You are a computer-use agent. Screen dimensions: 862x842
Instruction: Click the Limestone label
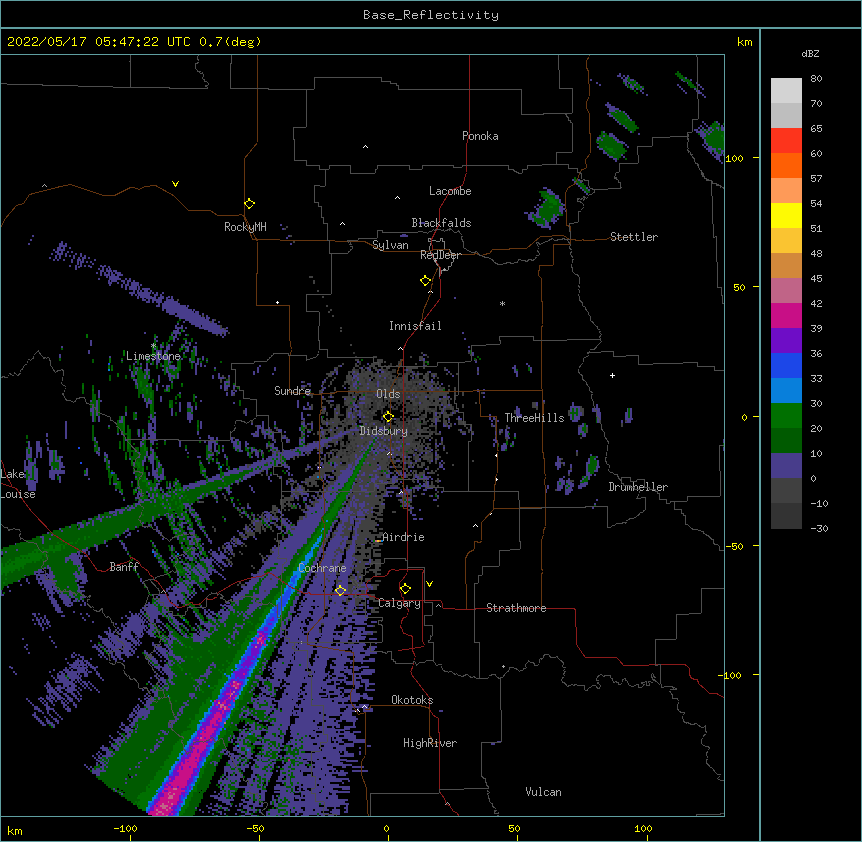(153, 356)
